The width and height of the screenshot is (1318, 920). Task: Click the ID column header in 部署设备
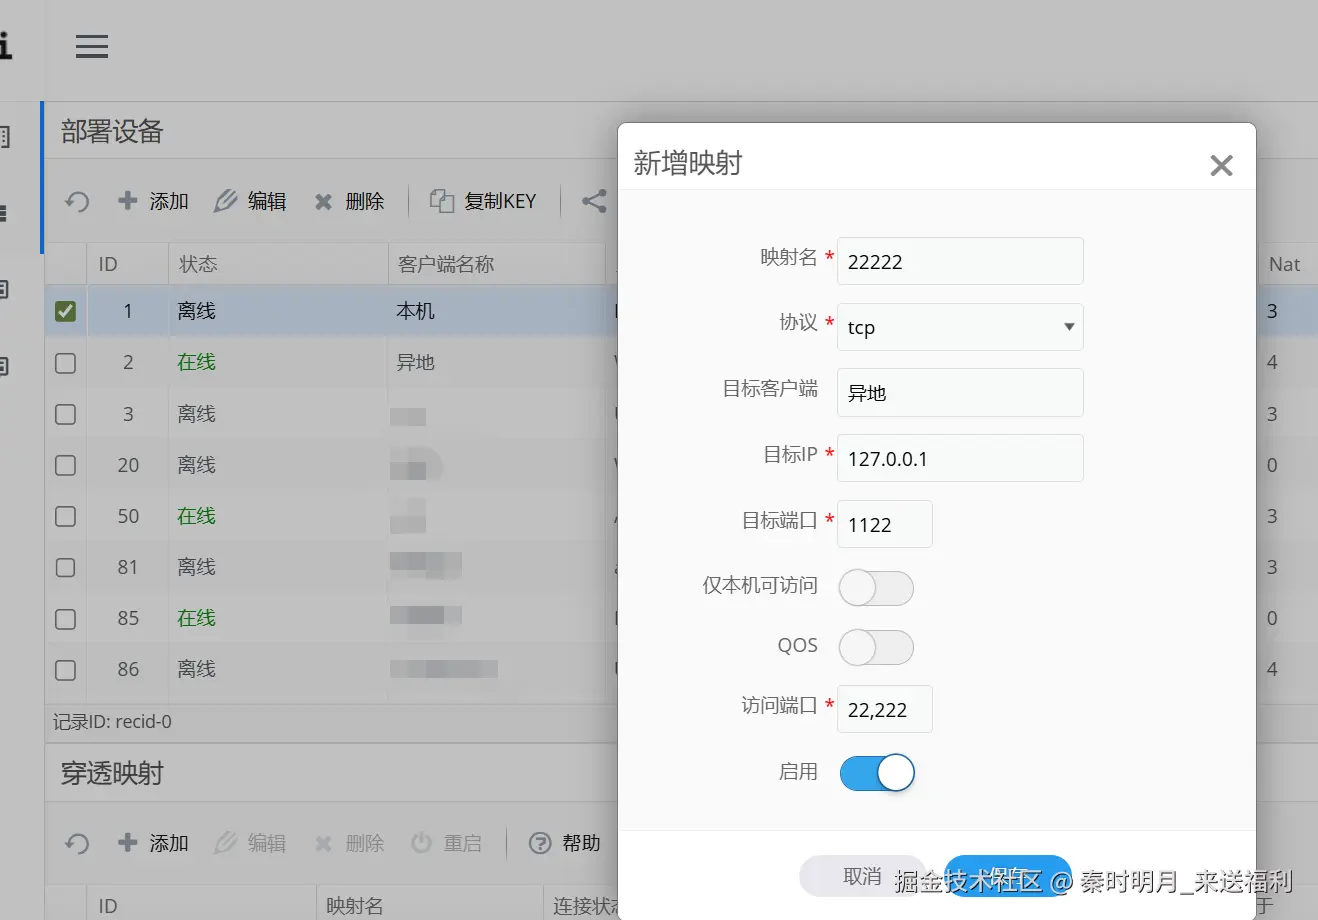click(127, 264)
